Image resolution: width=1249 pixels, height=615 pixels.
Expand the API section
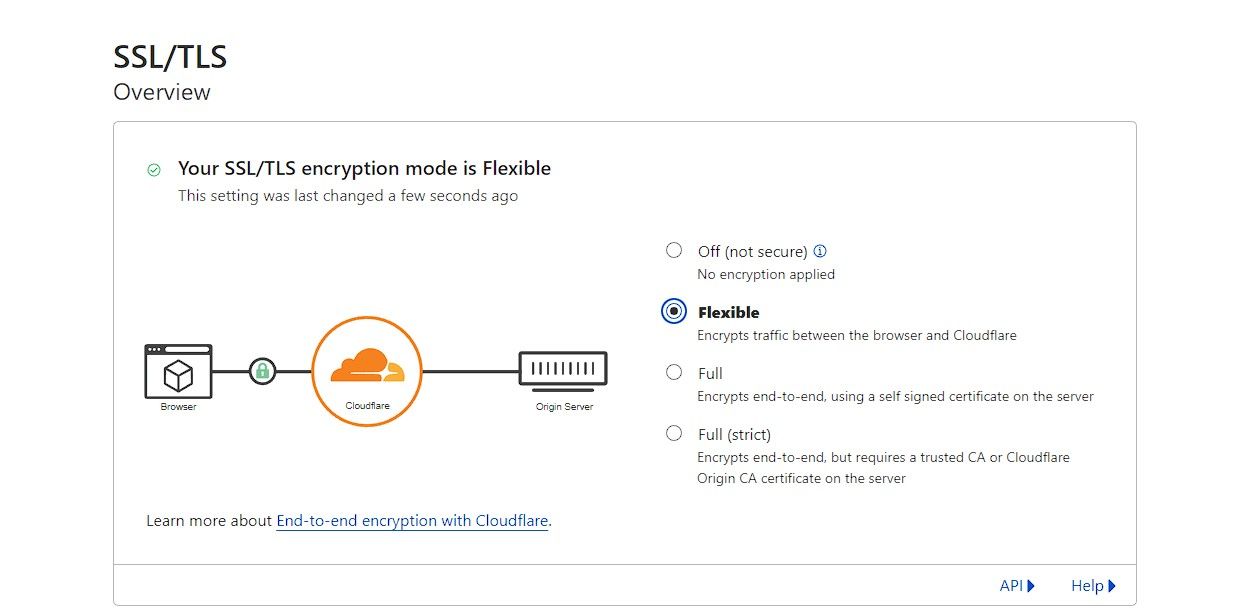1017,586
